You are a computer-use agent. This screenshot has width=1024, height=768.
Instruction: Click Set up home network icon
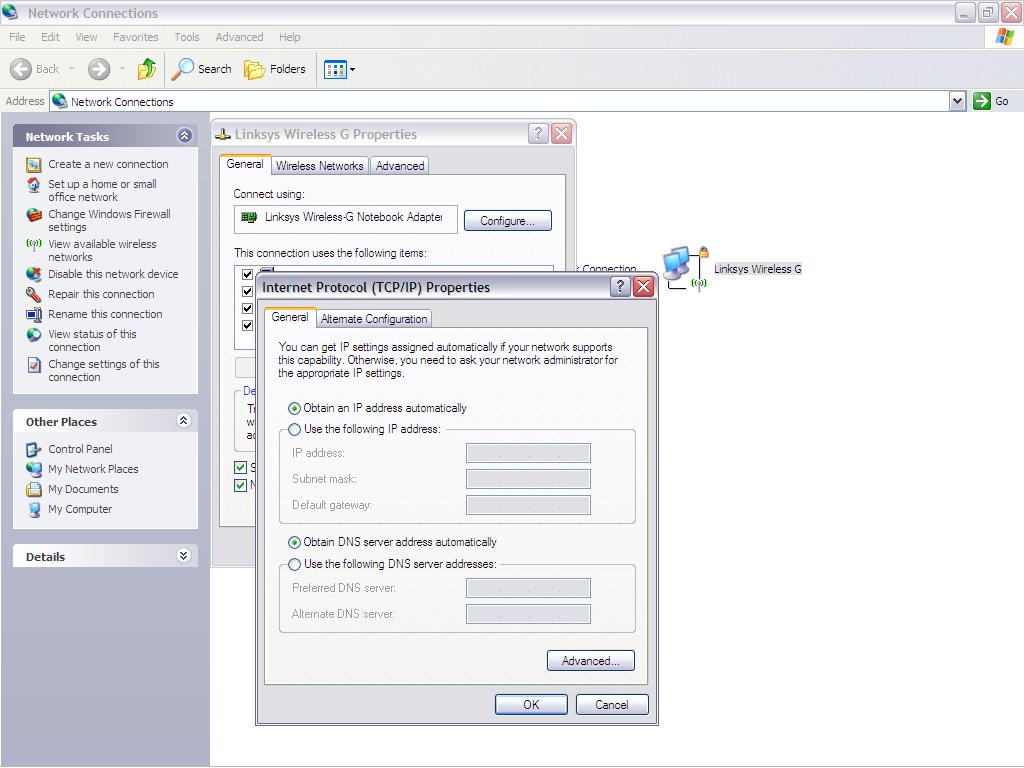(34, 185)
